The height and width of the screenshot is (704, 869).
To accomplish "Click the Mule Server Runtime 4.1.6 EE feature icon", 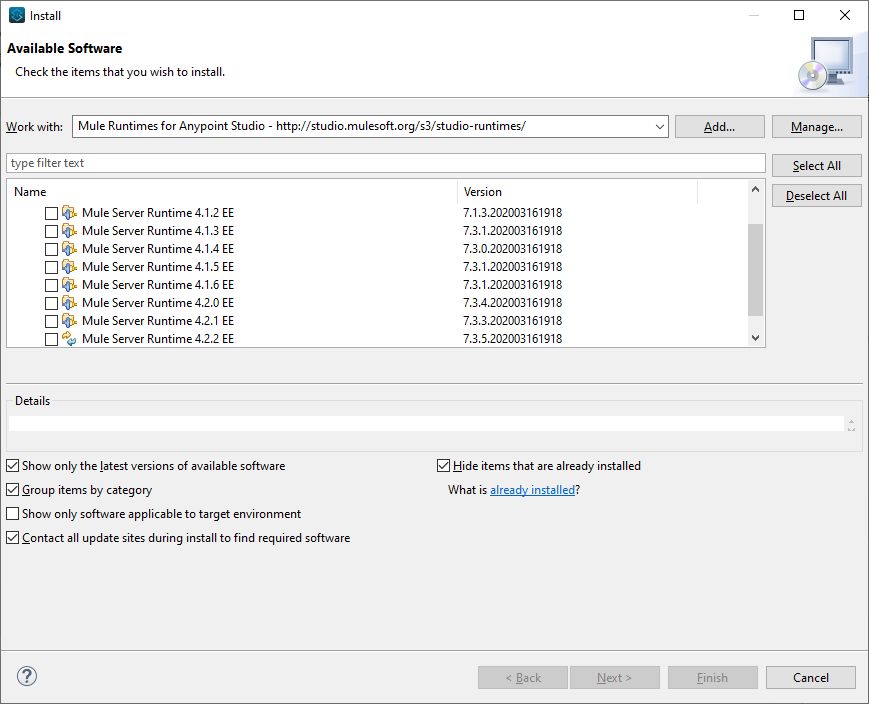I will 69,285.
